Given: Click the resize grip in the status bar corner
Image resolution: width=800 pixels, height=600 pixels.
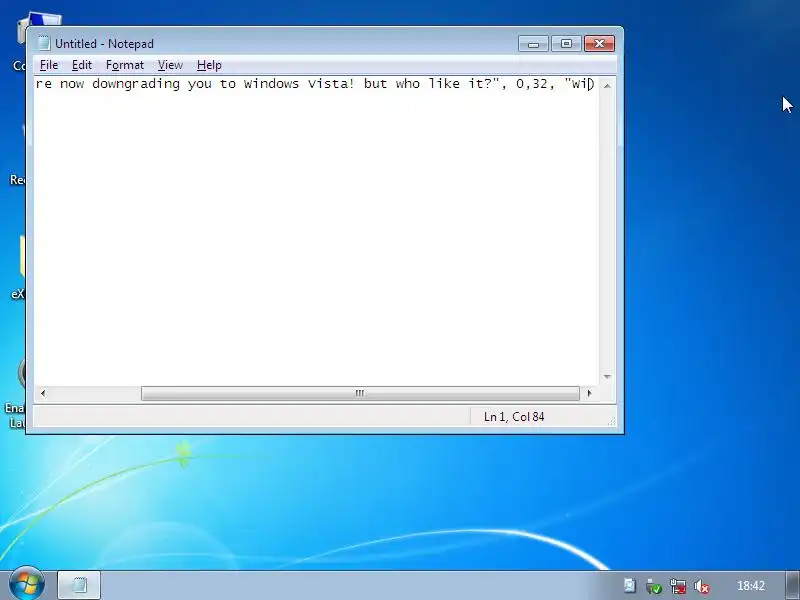Looking at the screenshot, I should [x=611, y=420].
